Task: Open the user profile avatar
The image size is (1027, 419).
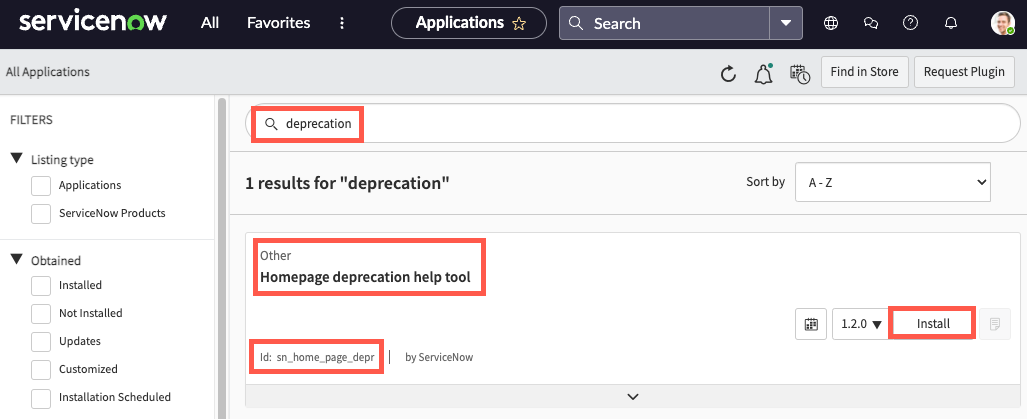Action: click(x=1002, y=23)
